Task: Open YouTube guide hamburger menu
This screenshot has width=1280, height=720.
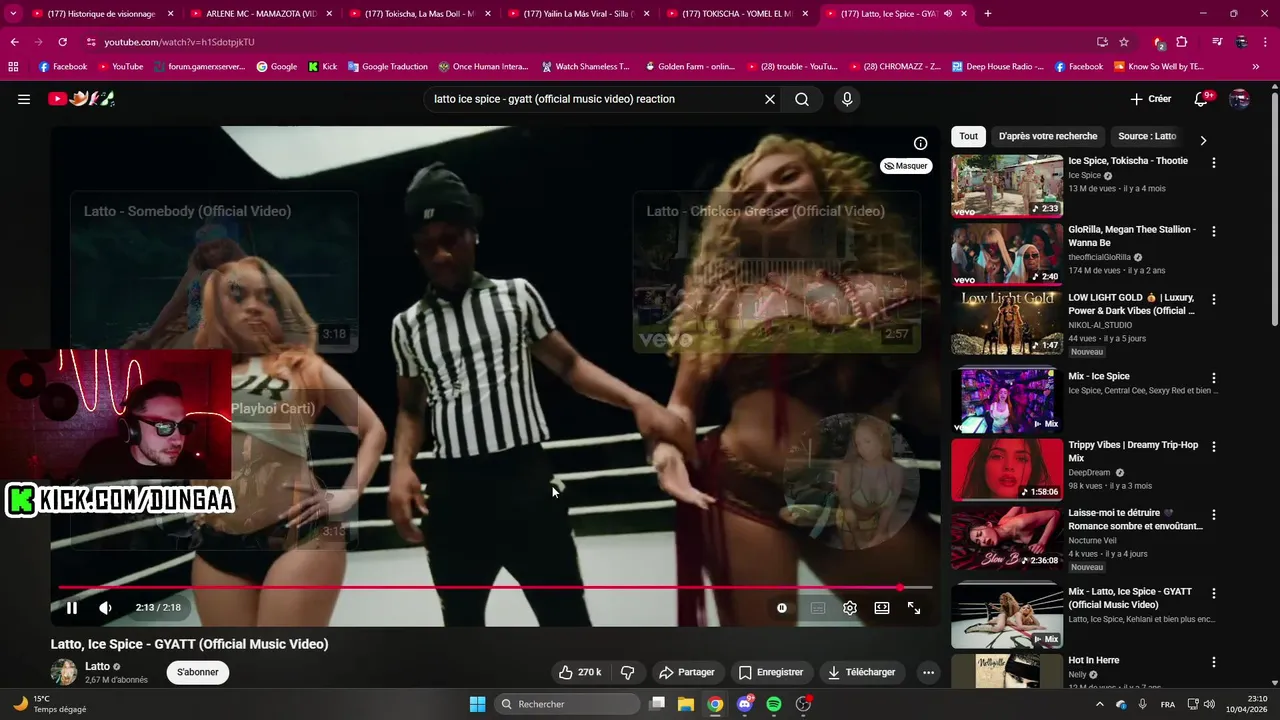Action: [x=24, y=99]
